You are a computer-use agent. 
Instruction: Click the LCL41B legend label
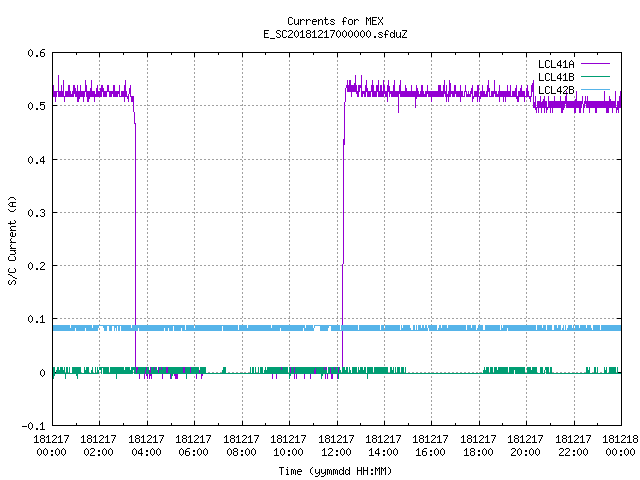click(556, 77)
